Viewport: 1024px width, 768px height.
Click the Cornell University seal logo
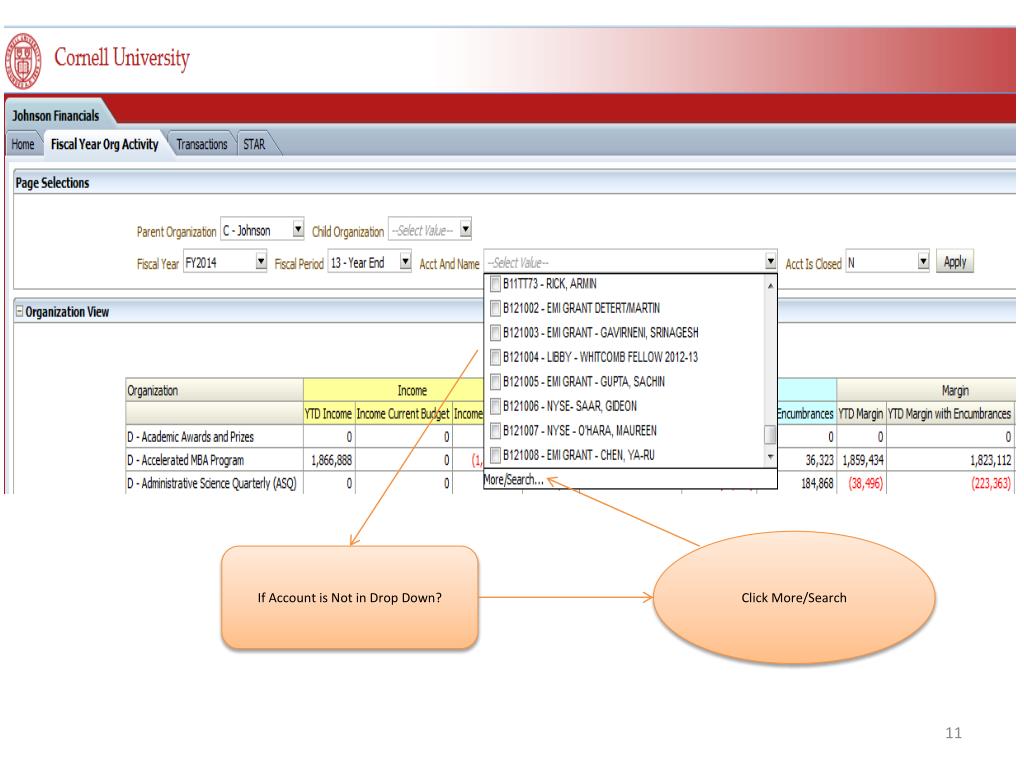point(23,61)
